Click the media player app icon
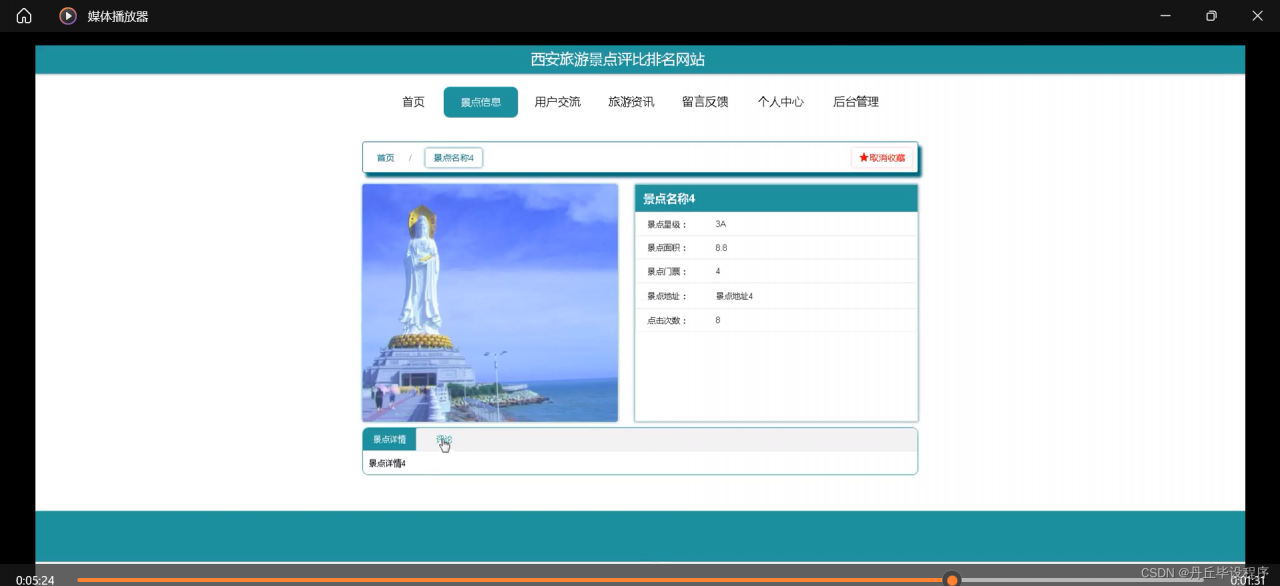 pyautogui.click(x=68, y=16)
